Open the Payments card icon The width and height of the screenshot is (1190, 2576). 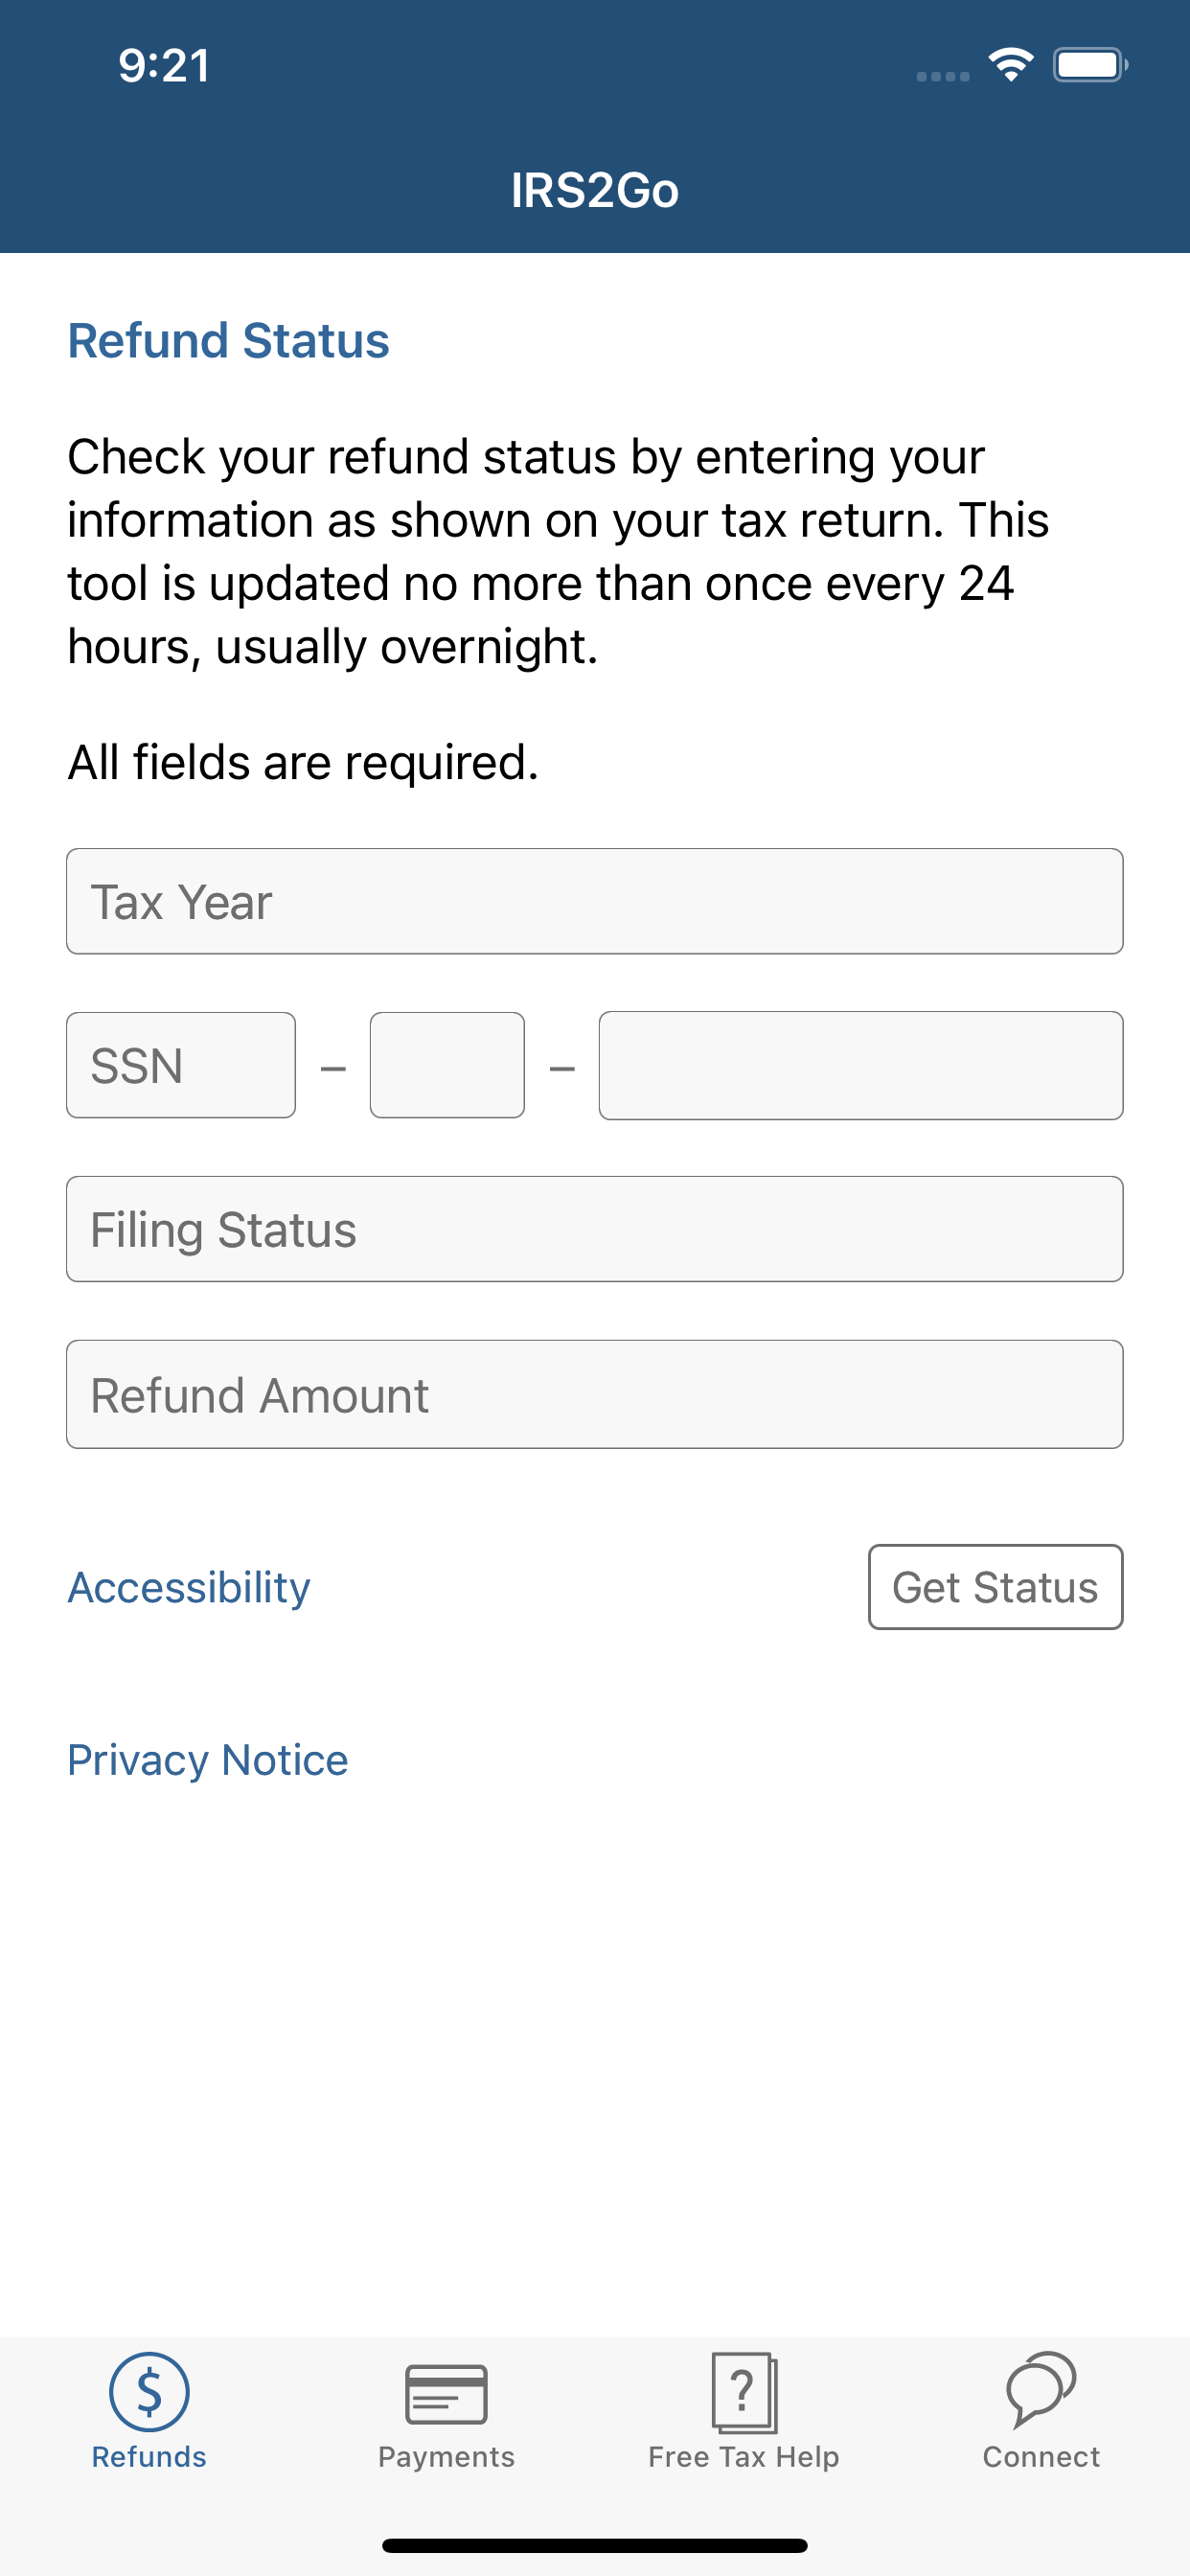(x=446, y=2394)
